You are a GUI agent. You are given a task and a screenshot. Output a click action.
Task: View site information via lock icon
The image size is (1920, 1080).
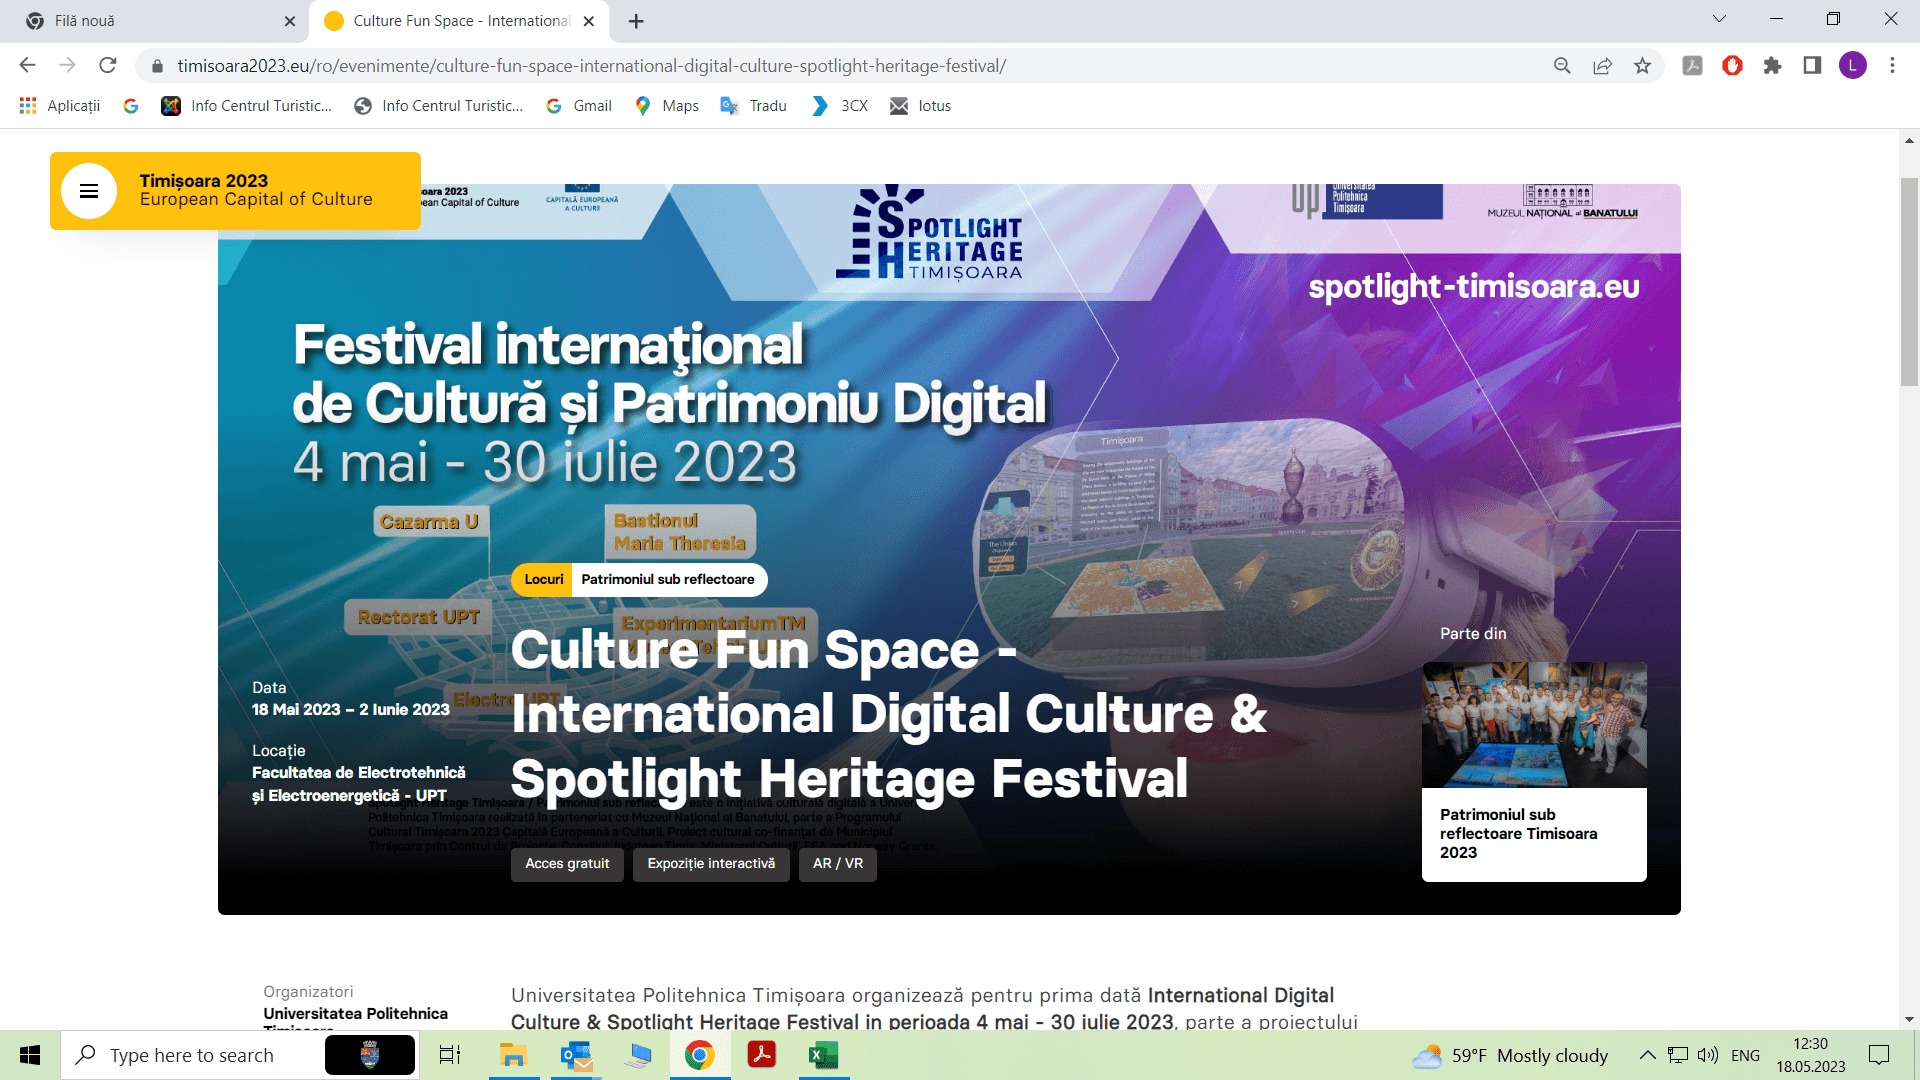(x=157, y=66)
